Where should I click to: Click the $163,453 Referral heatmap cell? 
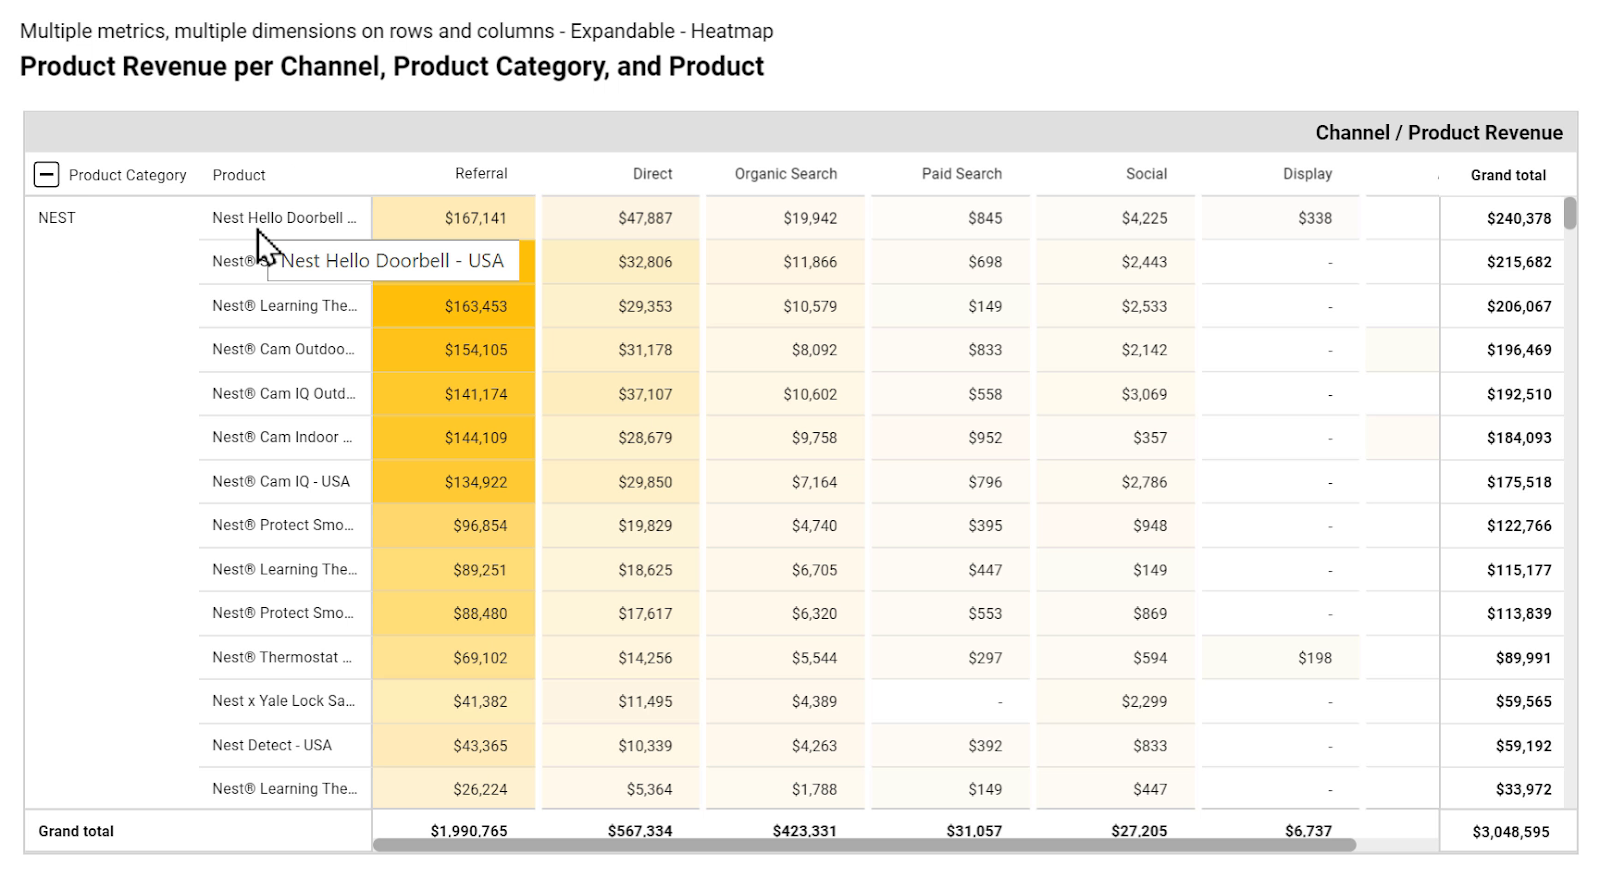[x=454, y=306]
